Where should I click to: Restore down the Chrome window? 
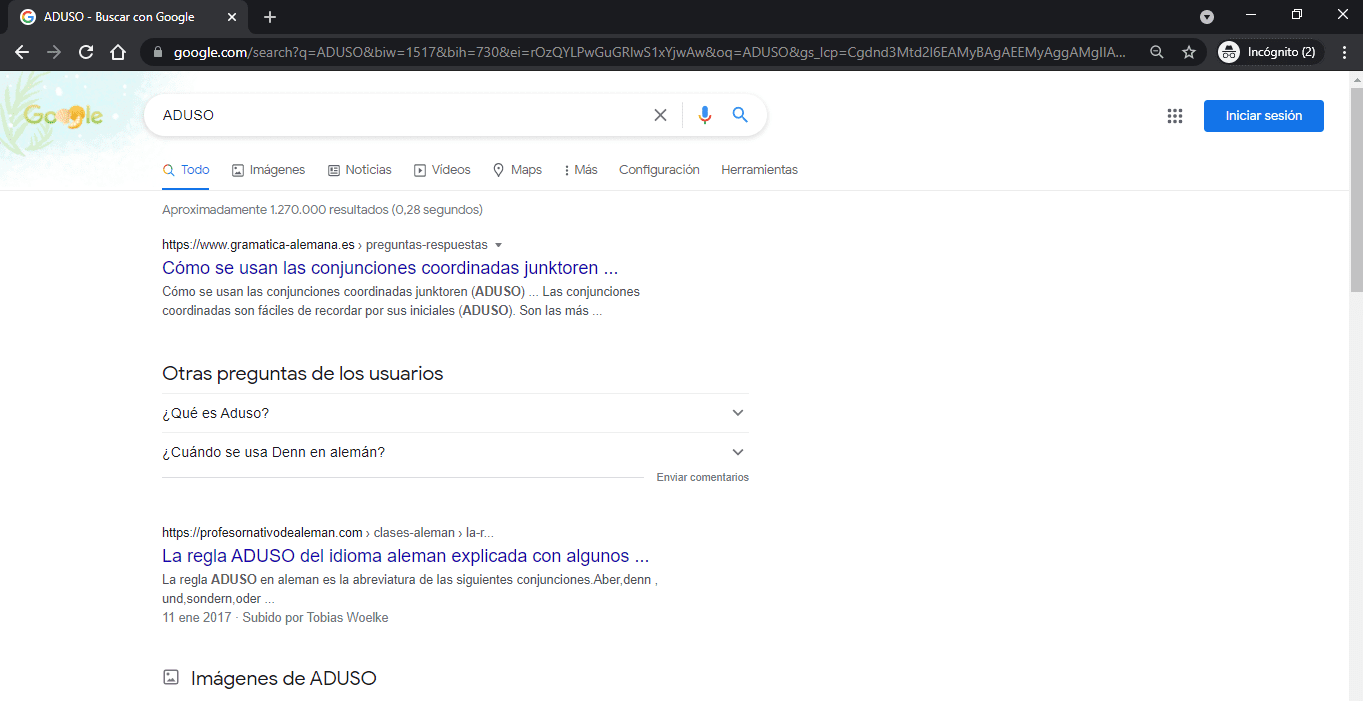tap(1297, 15)
